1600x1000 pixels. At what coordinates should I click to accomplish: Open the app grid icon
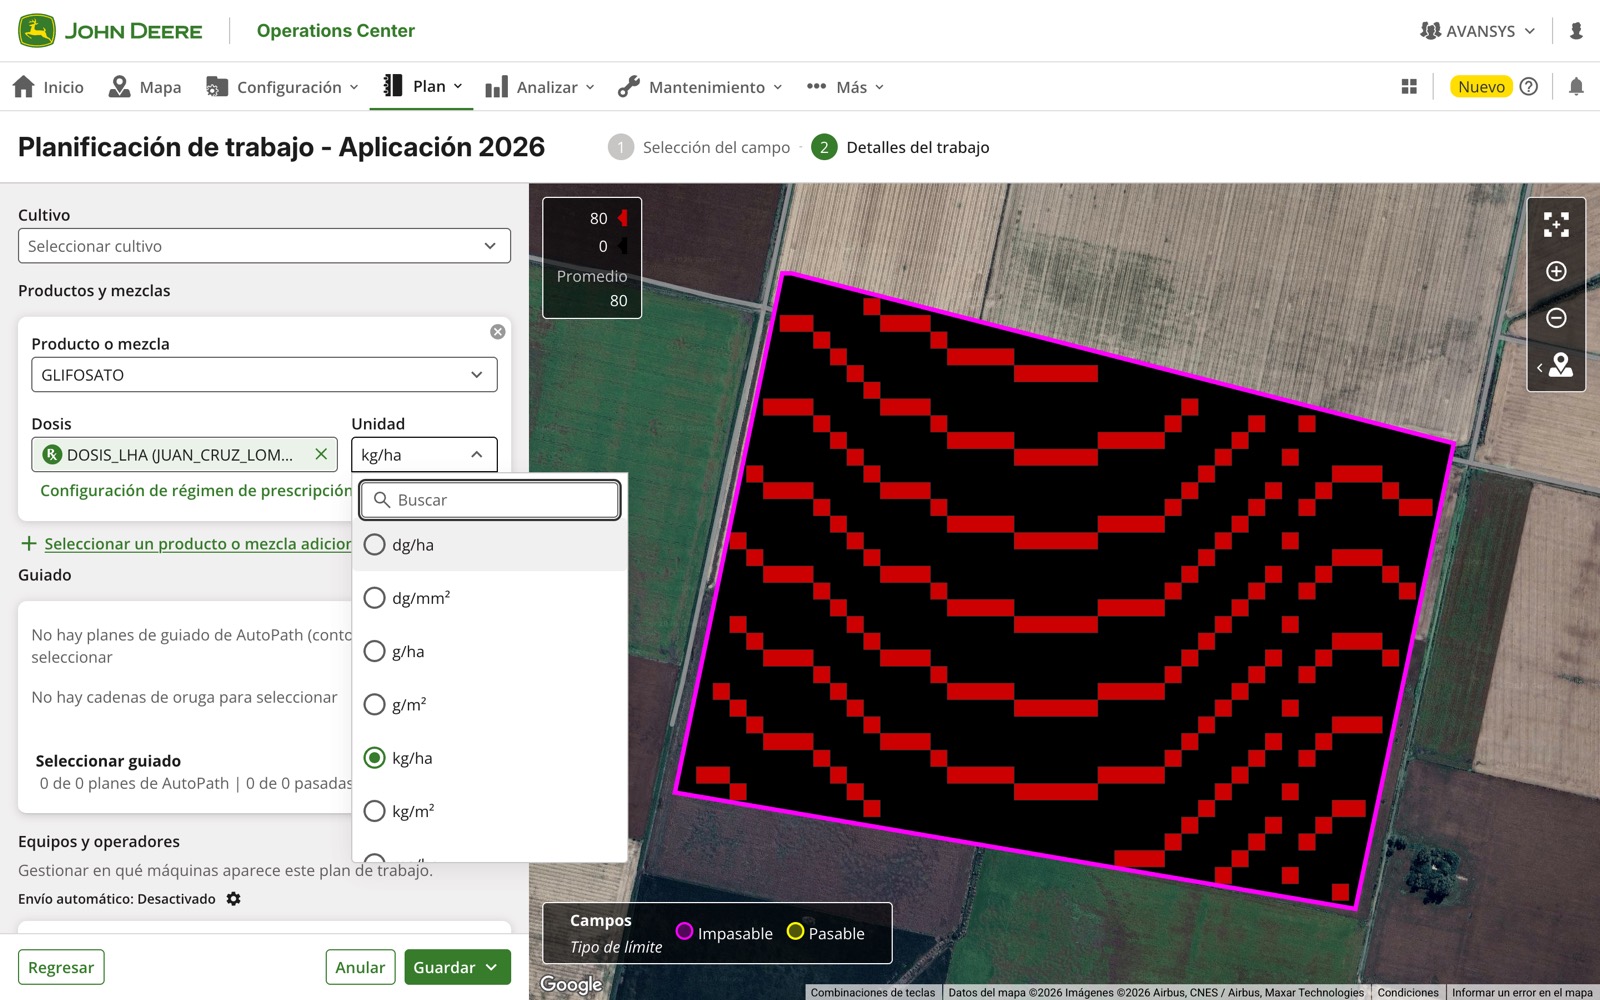click(1409, 87)
